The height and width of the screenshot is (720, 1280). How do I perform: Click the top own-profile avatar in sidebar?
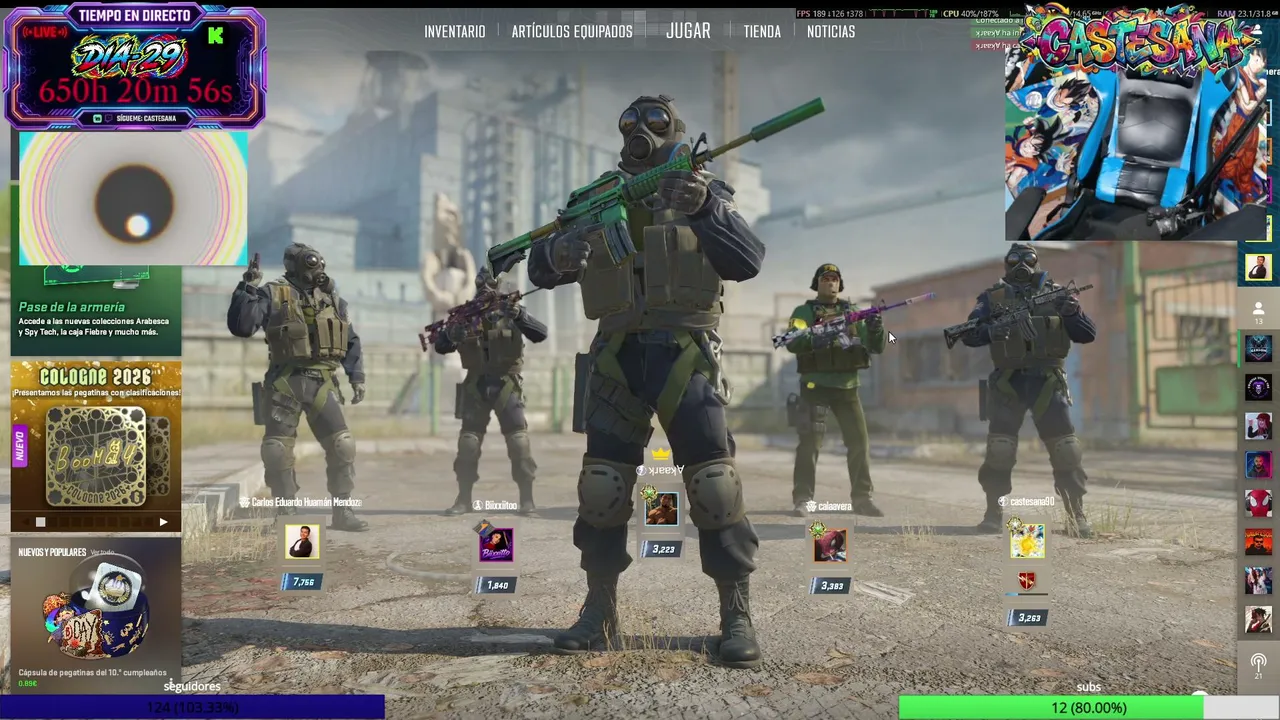click(x=1258, y=268)
